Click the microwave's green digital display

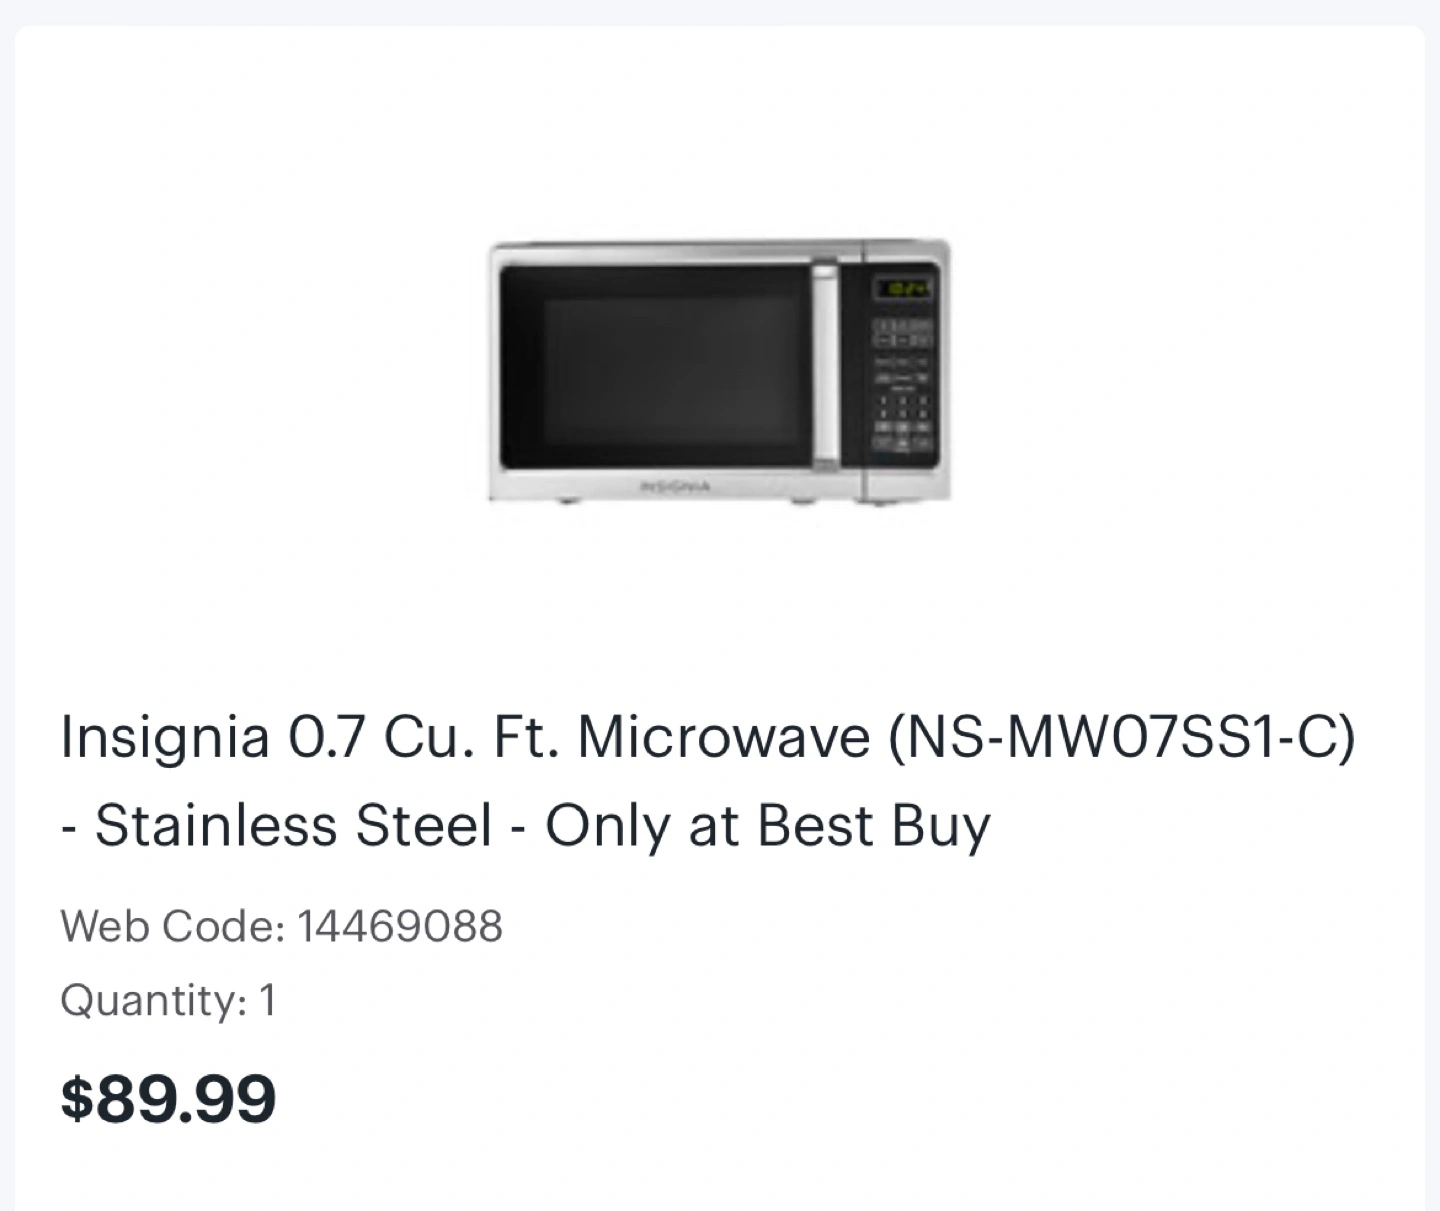[x=904, y=289]
